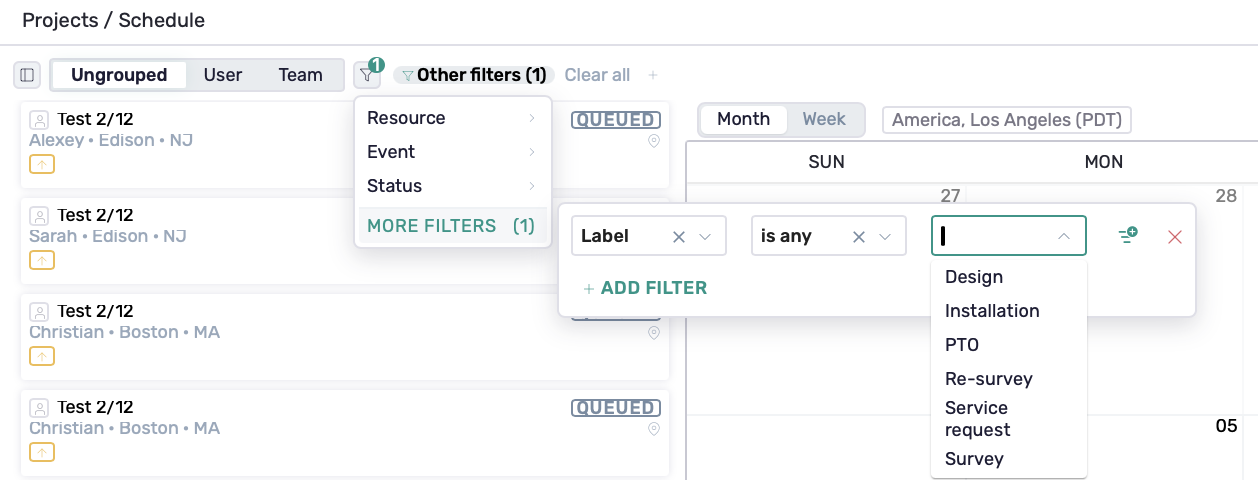Clear the Label field selection

tap(679, 237)
